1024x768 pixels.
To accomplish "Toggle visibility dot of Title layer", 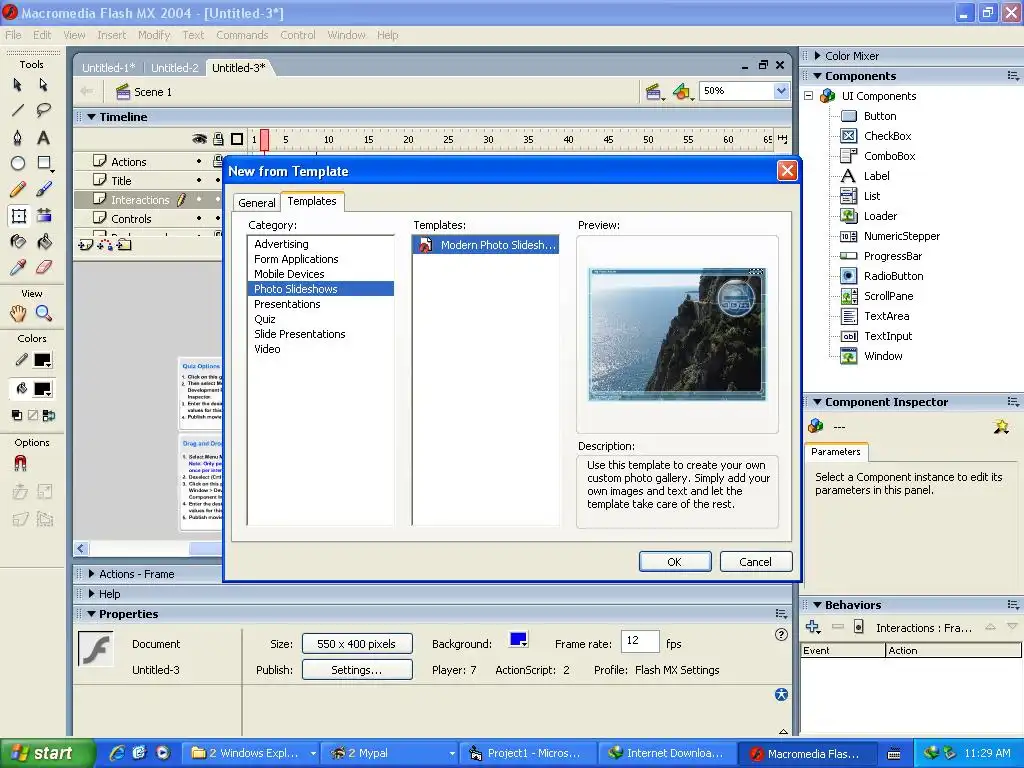I will coord(199,180).
